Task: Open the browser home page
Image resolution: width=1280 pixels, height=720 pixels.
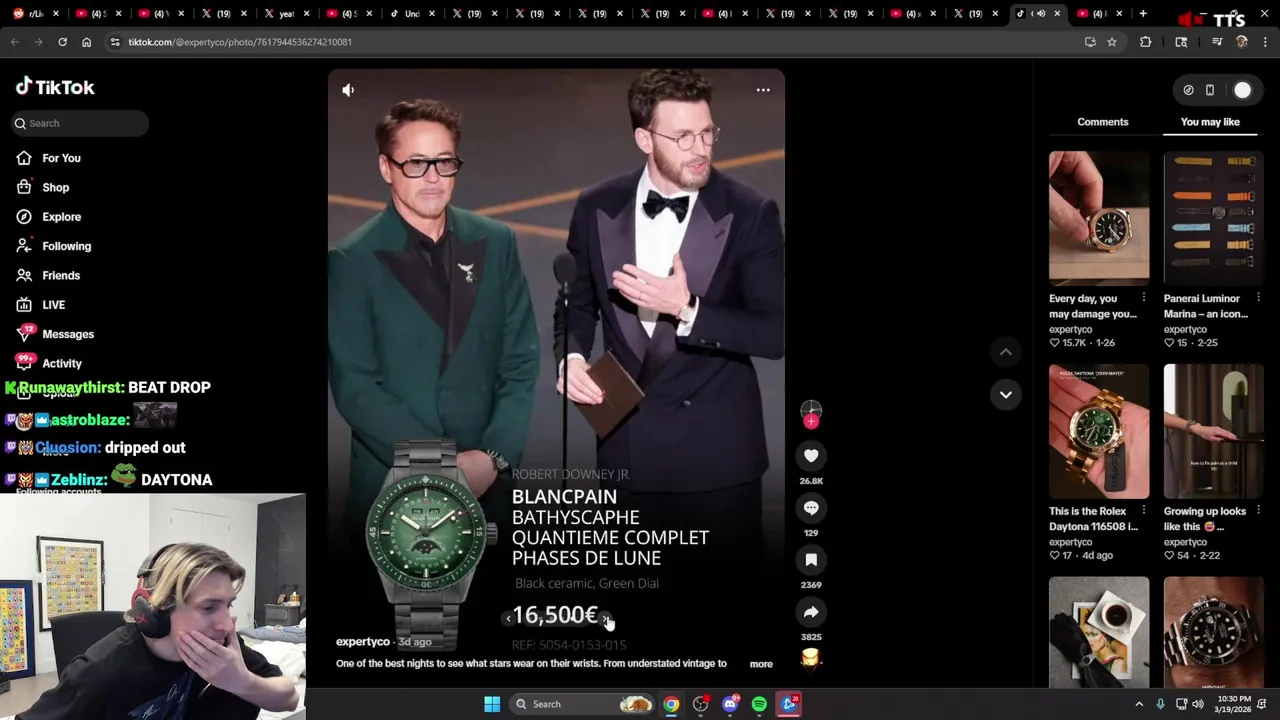Action: coord(86,42)
